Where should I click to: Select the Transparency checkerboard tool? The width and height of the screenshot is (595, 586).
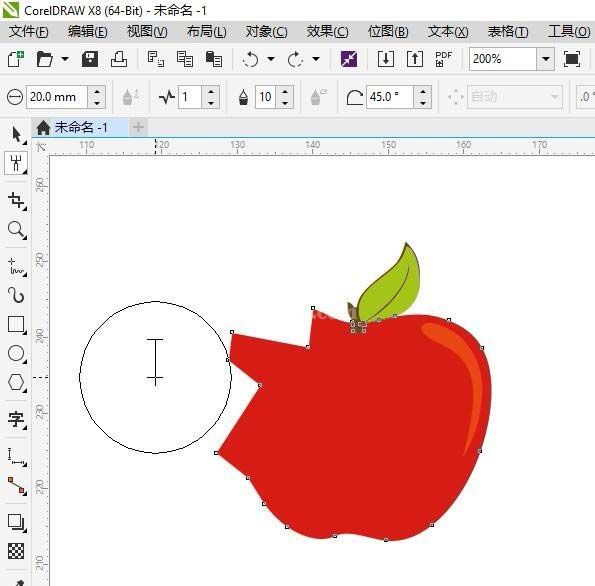click(x=16, y=551)
